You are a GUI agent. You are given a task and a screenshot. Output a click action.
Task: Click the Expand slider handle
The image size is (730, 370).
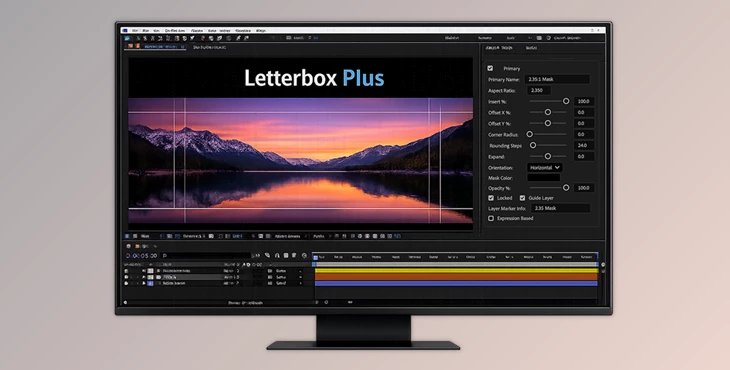pos(548,156)
